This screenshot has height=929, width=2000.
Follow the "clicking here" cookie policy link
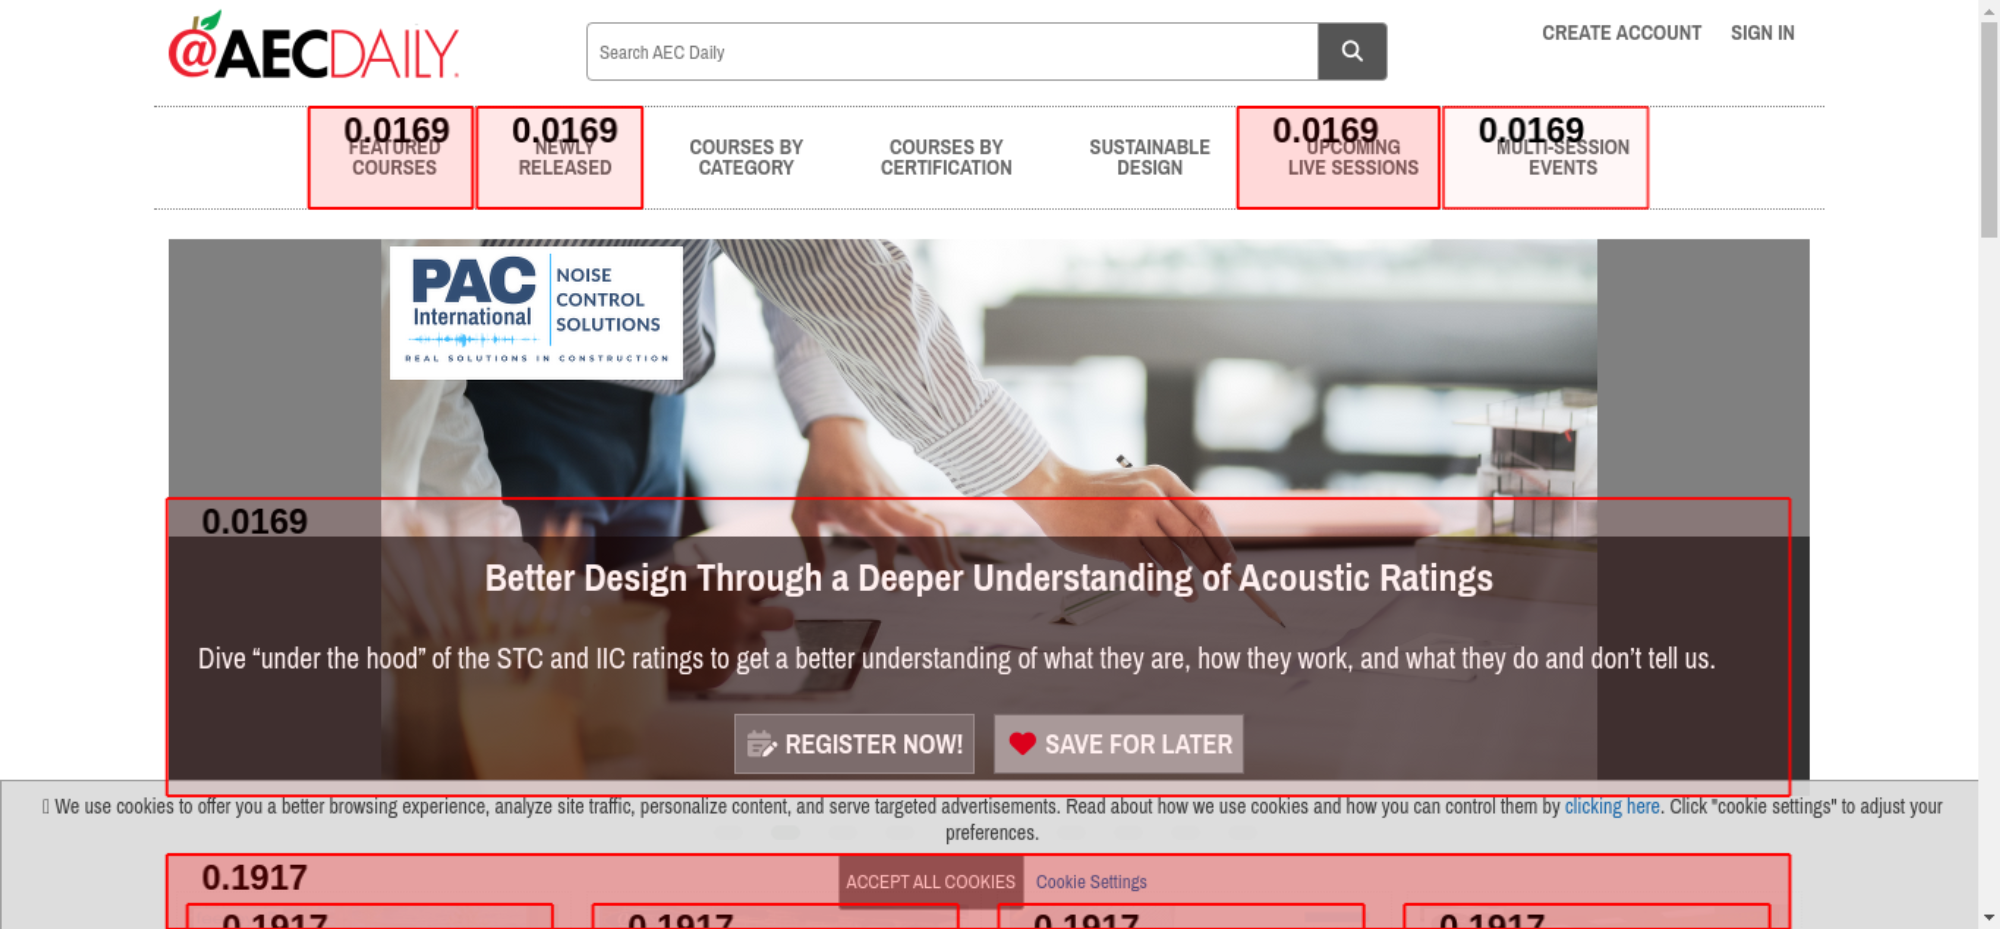click(1611, 807)
